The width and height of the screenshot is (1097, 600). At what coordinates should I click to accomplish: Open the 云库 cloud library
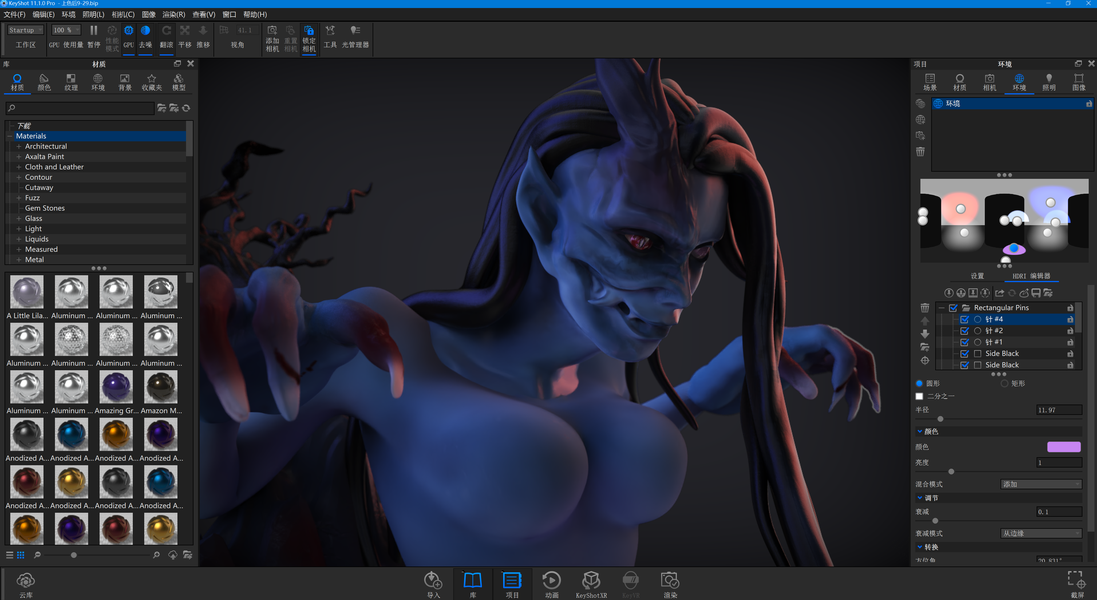tap(26, 584)
